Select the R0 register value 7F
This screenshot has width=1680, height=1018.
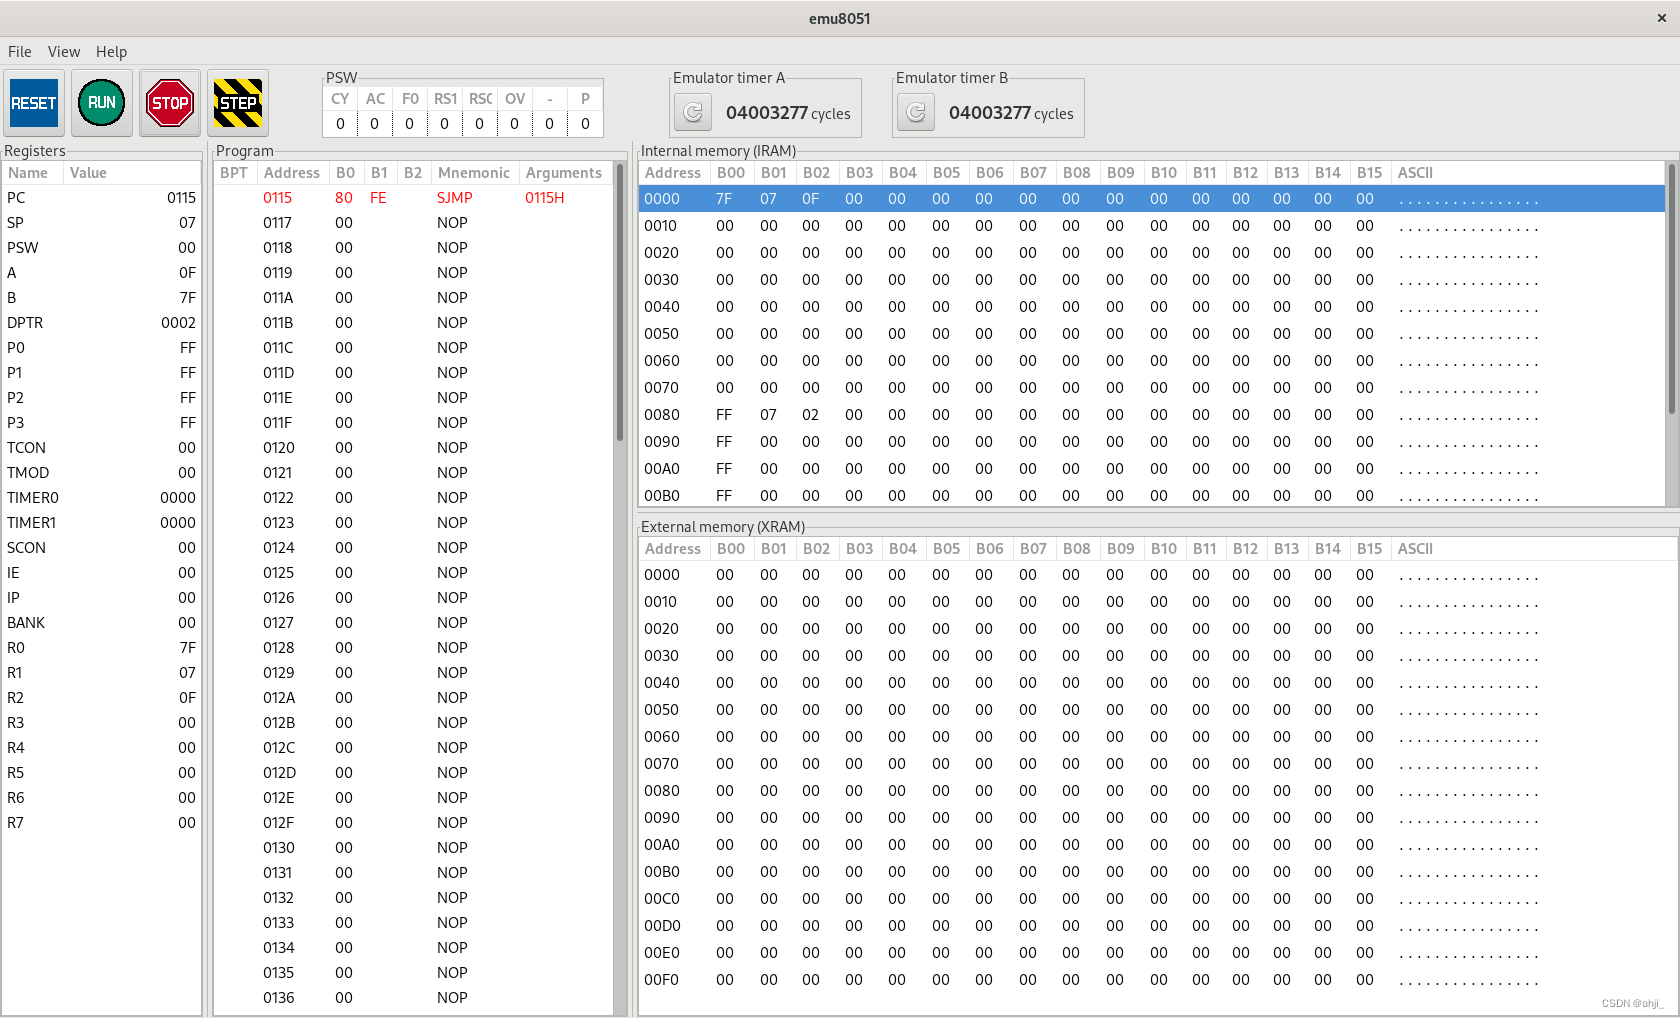click(187, 648)
